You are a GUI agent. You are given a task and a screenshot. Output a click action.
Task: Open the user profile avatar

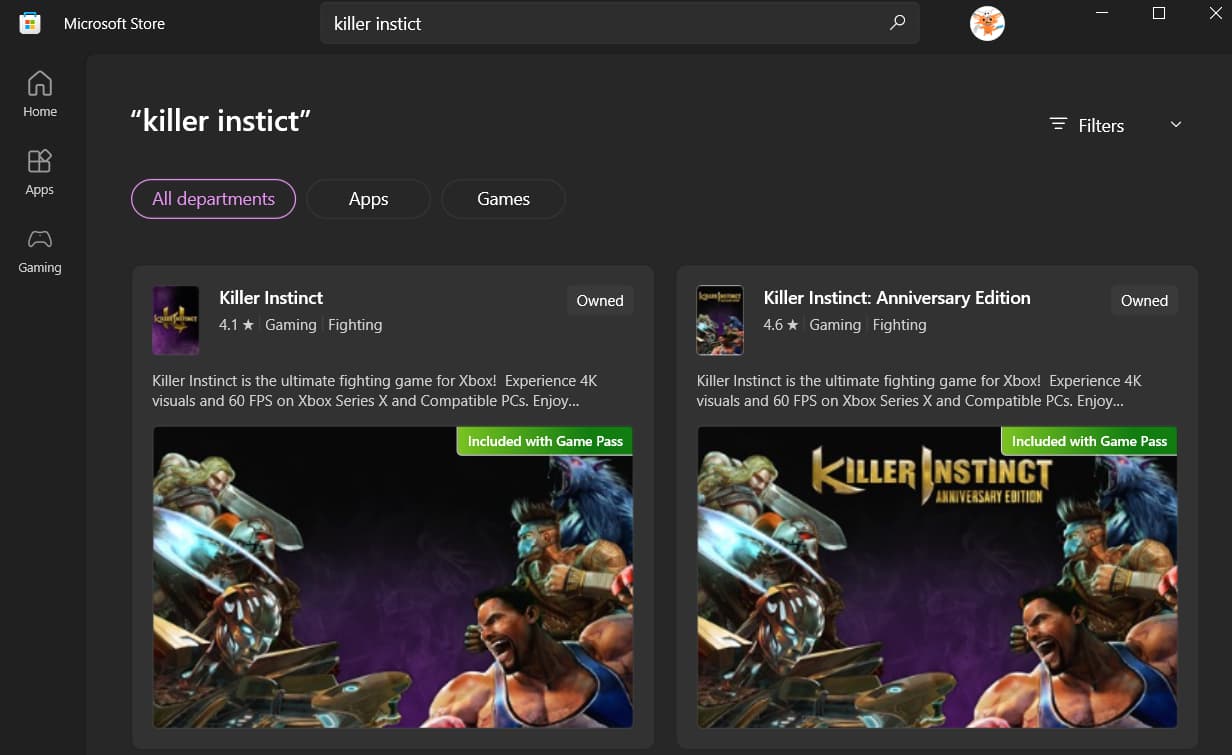pos(987,24)
